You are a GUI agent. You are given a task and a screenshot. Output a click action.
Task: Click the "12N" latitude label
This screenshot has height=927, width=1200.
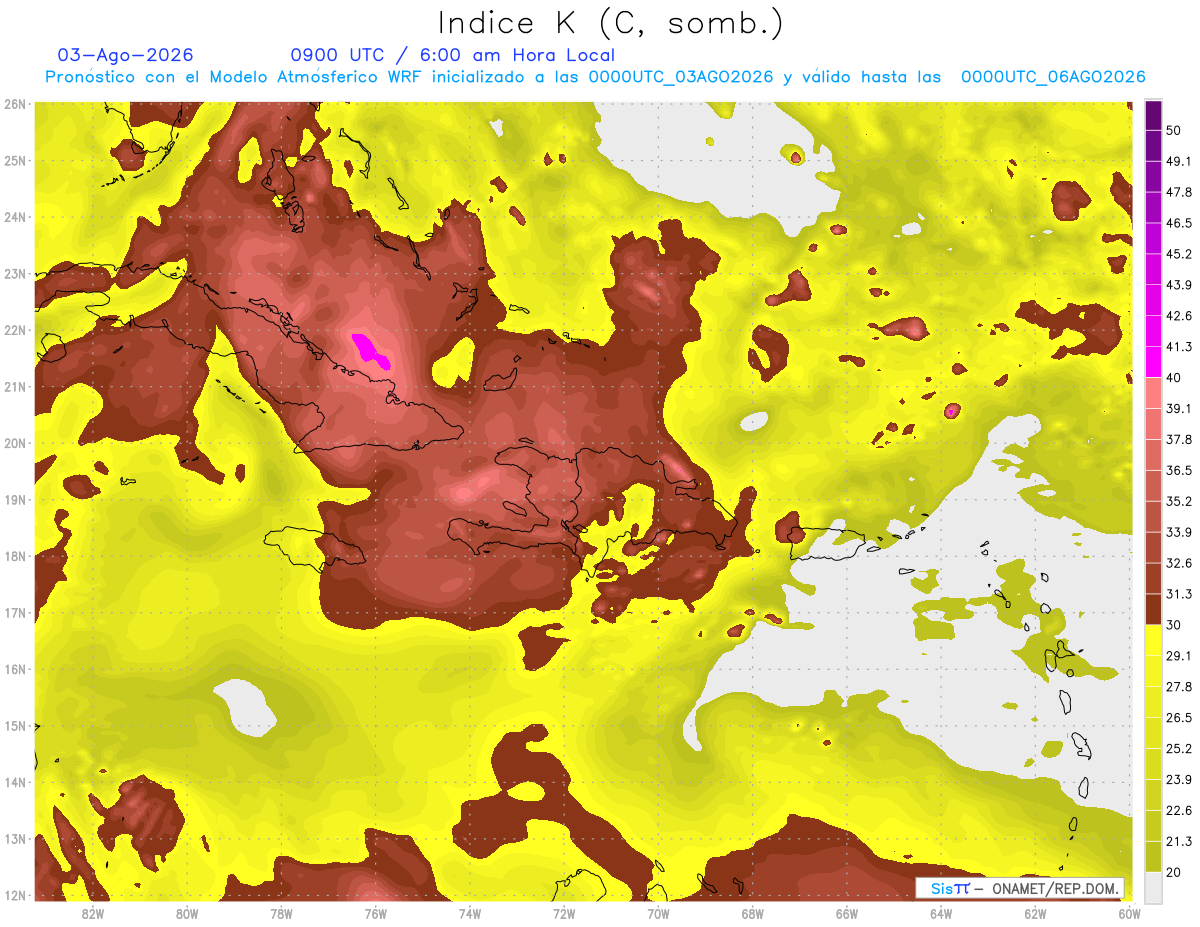click(15, 895)
